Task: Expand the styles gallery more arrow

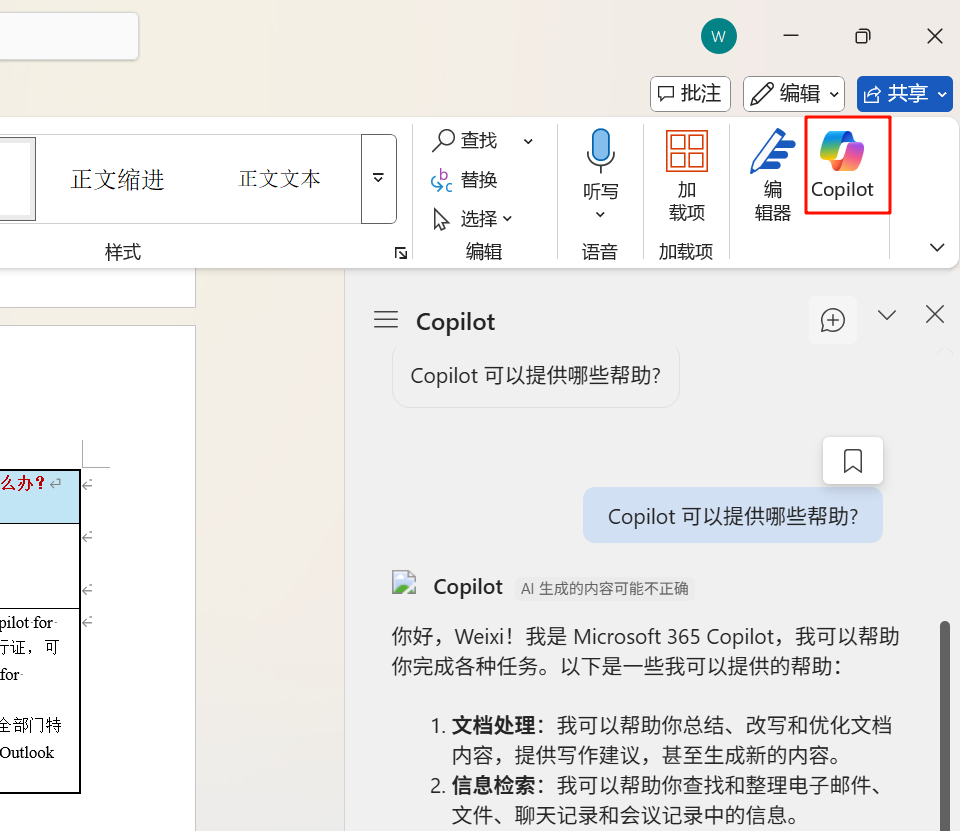Action: coord(378,178)
